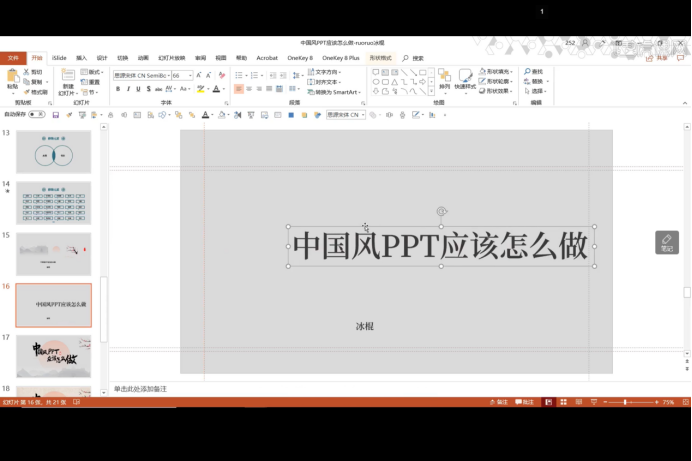Click the Reading View icon in status bar
Screen dimensions: 692x461
pos(579,402)
